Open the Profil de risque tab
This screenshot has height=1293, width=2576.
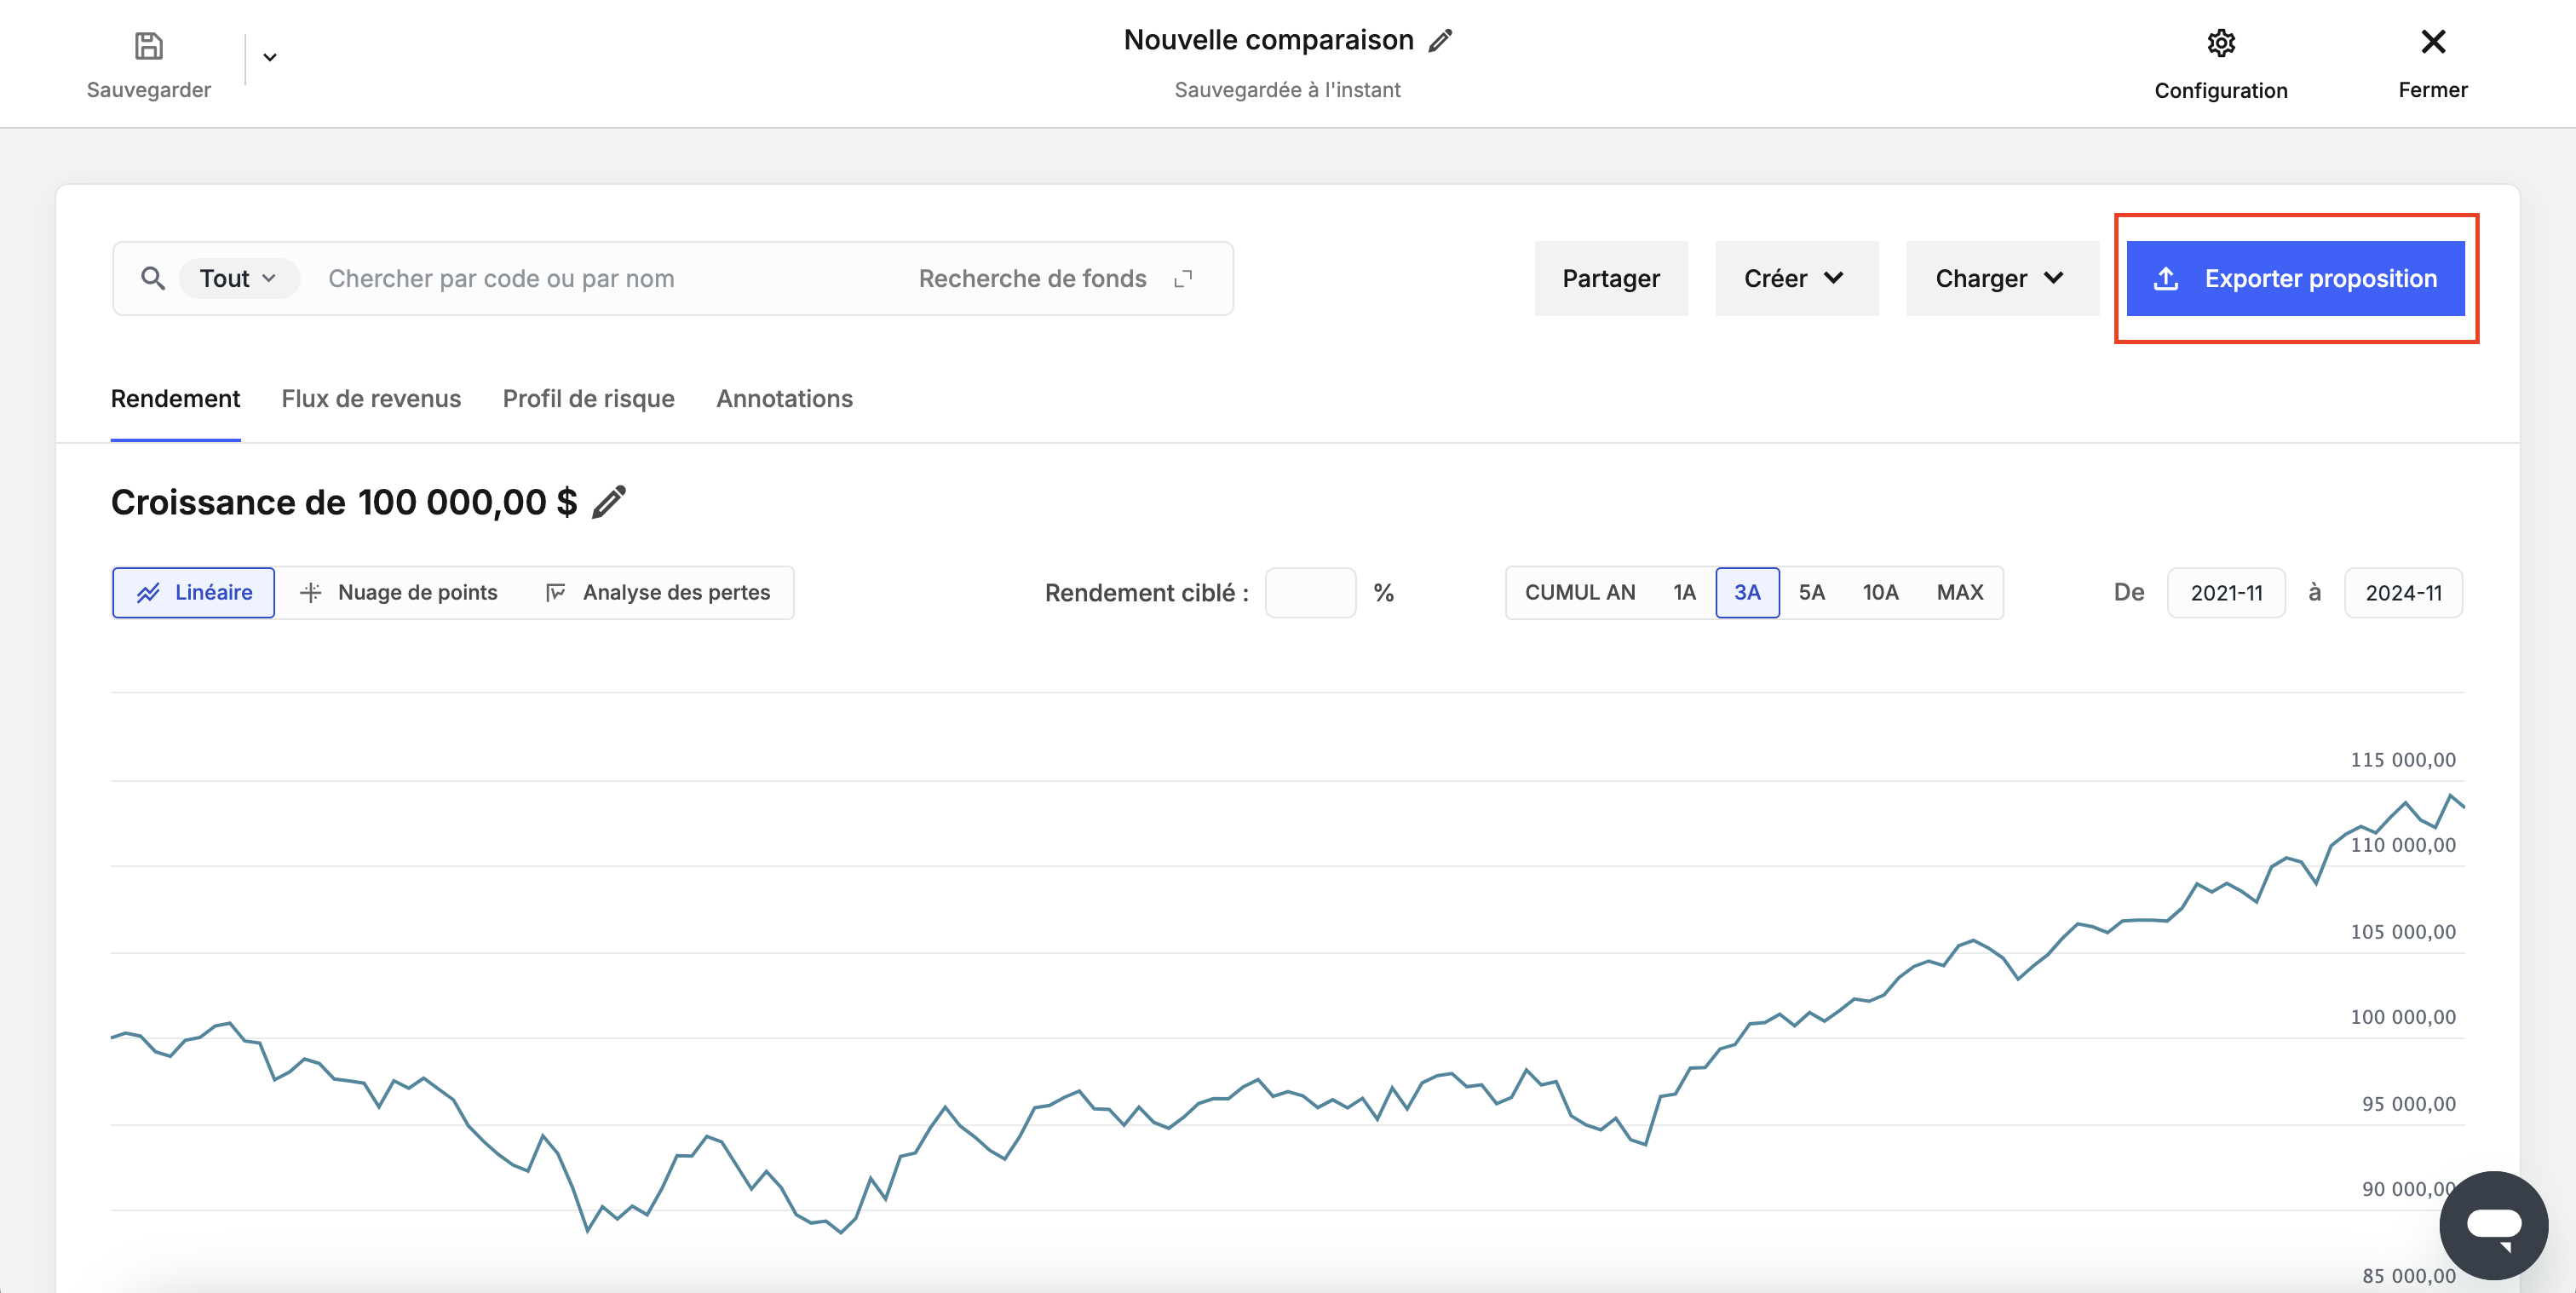588,399
